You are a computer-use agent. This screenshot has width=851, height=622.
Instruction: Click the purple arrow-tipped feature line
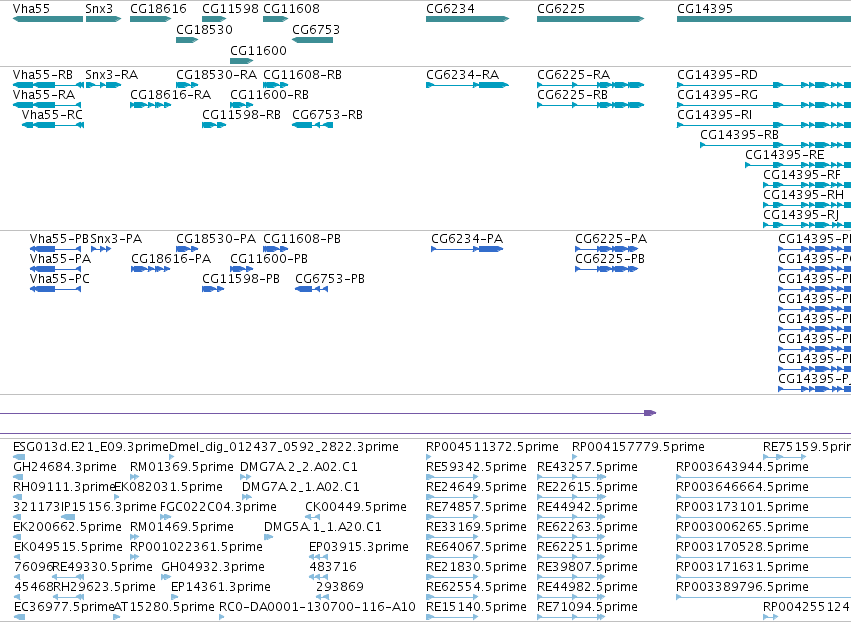[x=328, y=413]
